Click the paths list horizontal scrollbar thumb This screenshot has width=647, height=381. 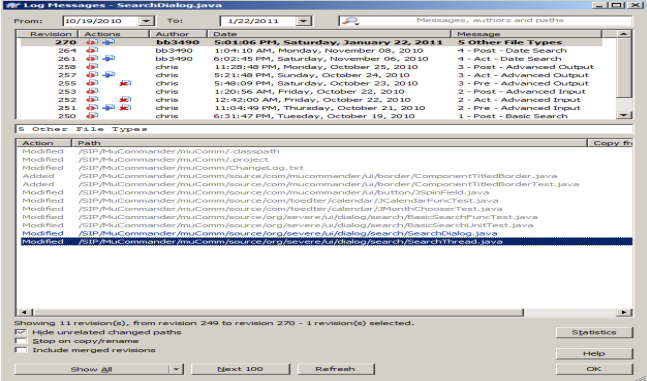278,312
